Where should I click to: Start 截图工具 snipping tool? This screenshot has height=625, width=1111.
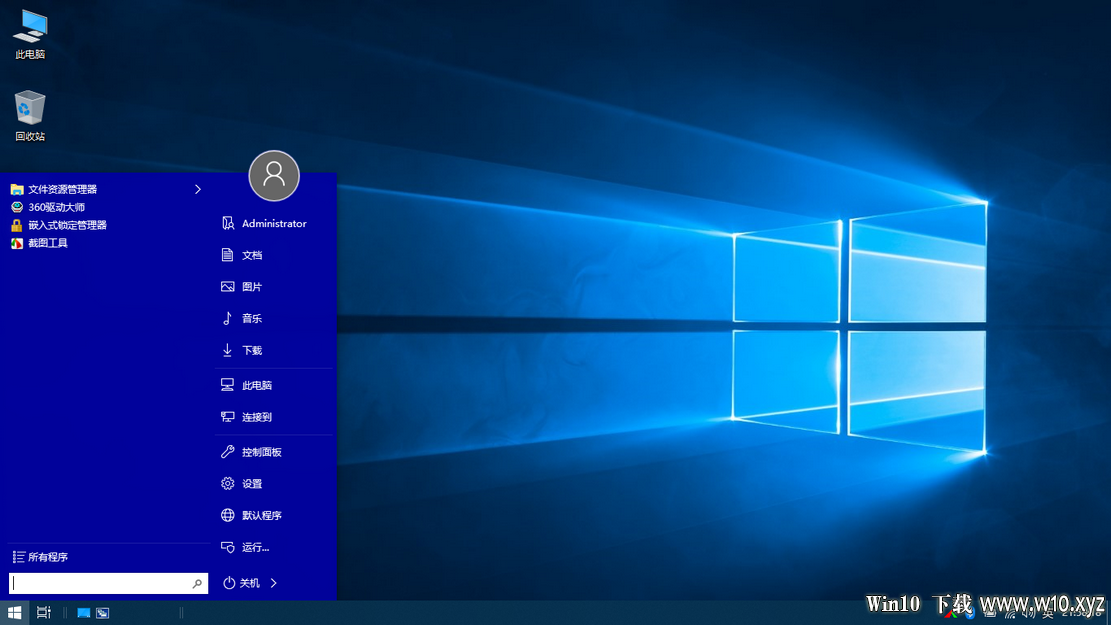pos(40,243)
